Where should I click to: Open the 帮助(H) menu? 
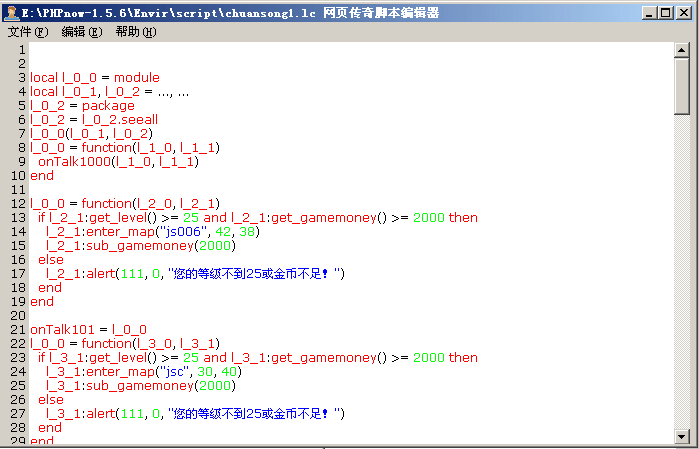point(135,32)
